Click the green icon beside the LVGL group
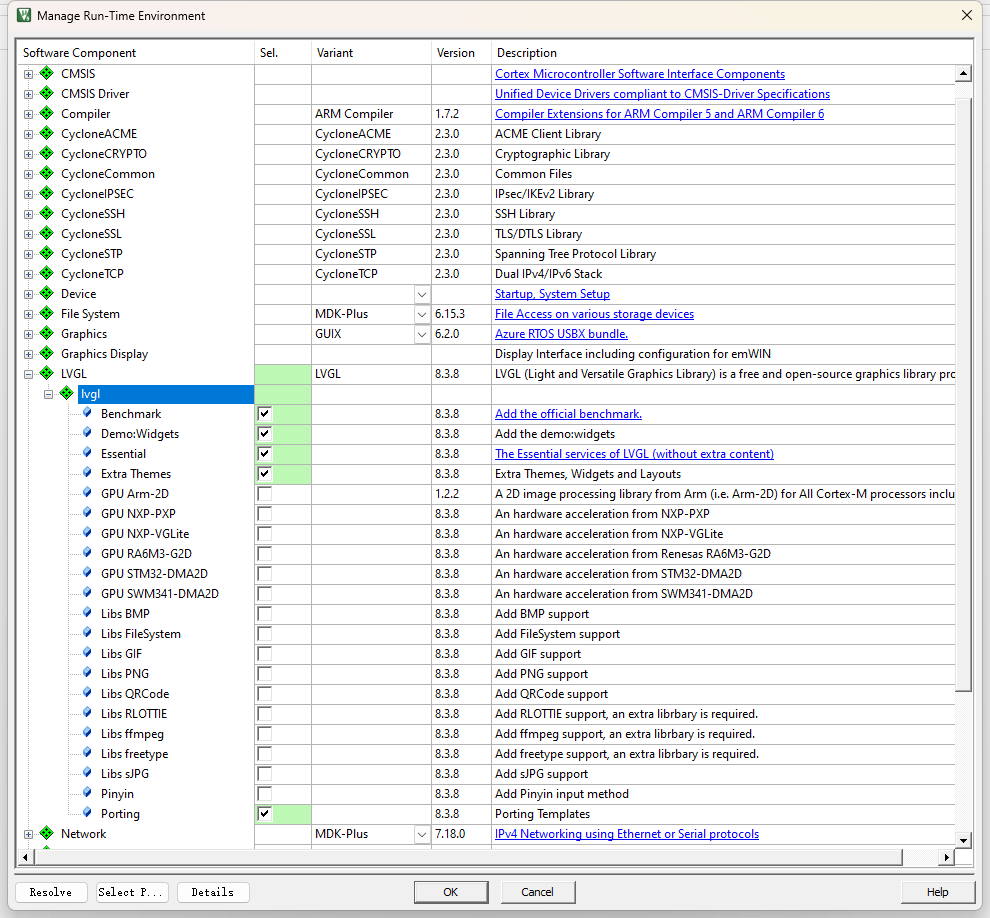Viewport: 990px width, 918px height. 47,373
